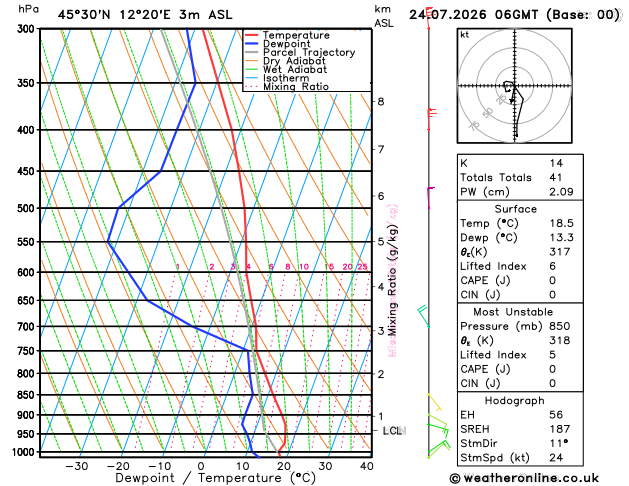The height and width of the screenshot is (486, 629).
Task: Click the '300' pressure level label
Action: [28, 29]
